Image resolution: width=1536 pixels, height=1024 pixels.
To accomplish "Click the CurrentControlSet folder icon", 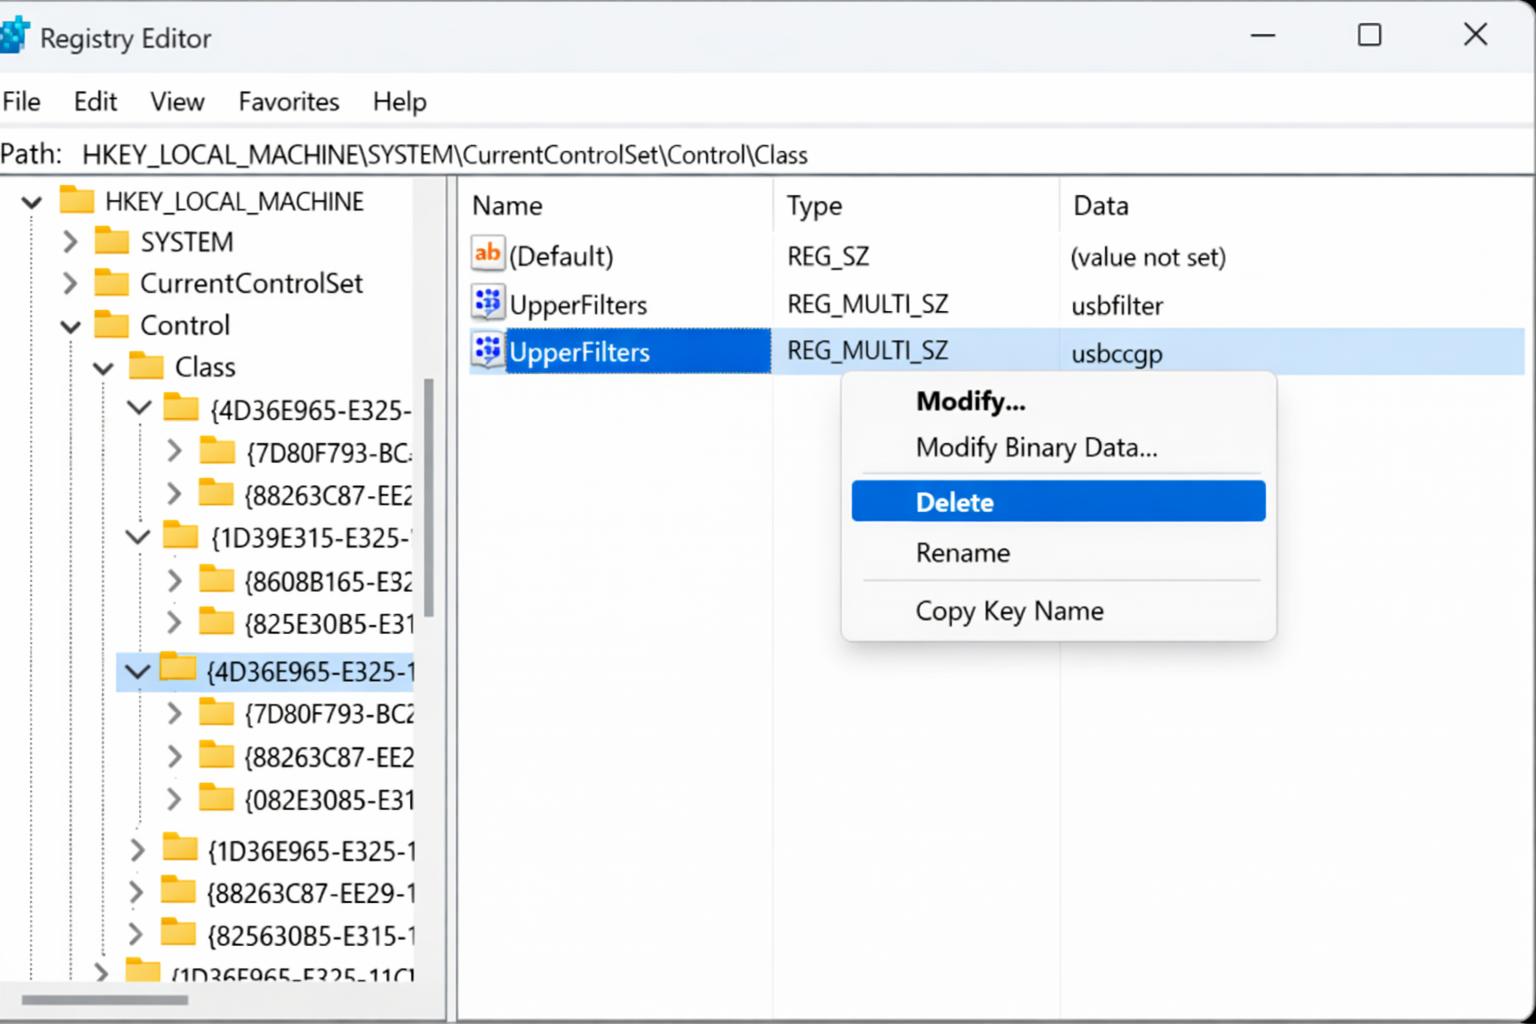I will point(112,283).
